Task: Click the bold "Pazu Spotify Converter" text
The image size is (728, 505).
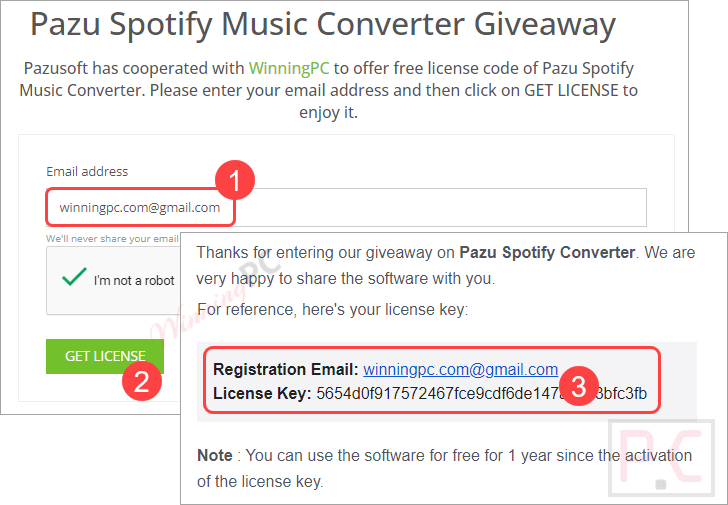Action: click(547, 252)
